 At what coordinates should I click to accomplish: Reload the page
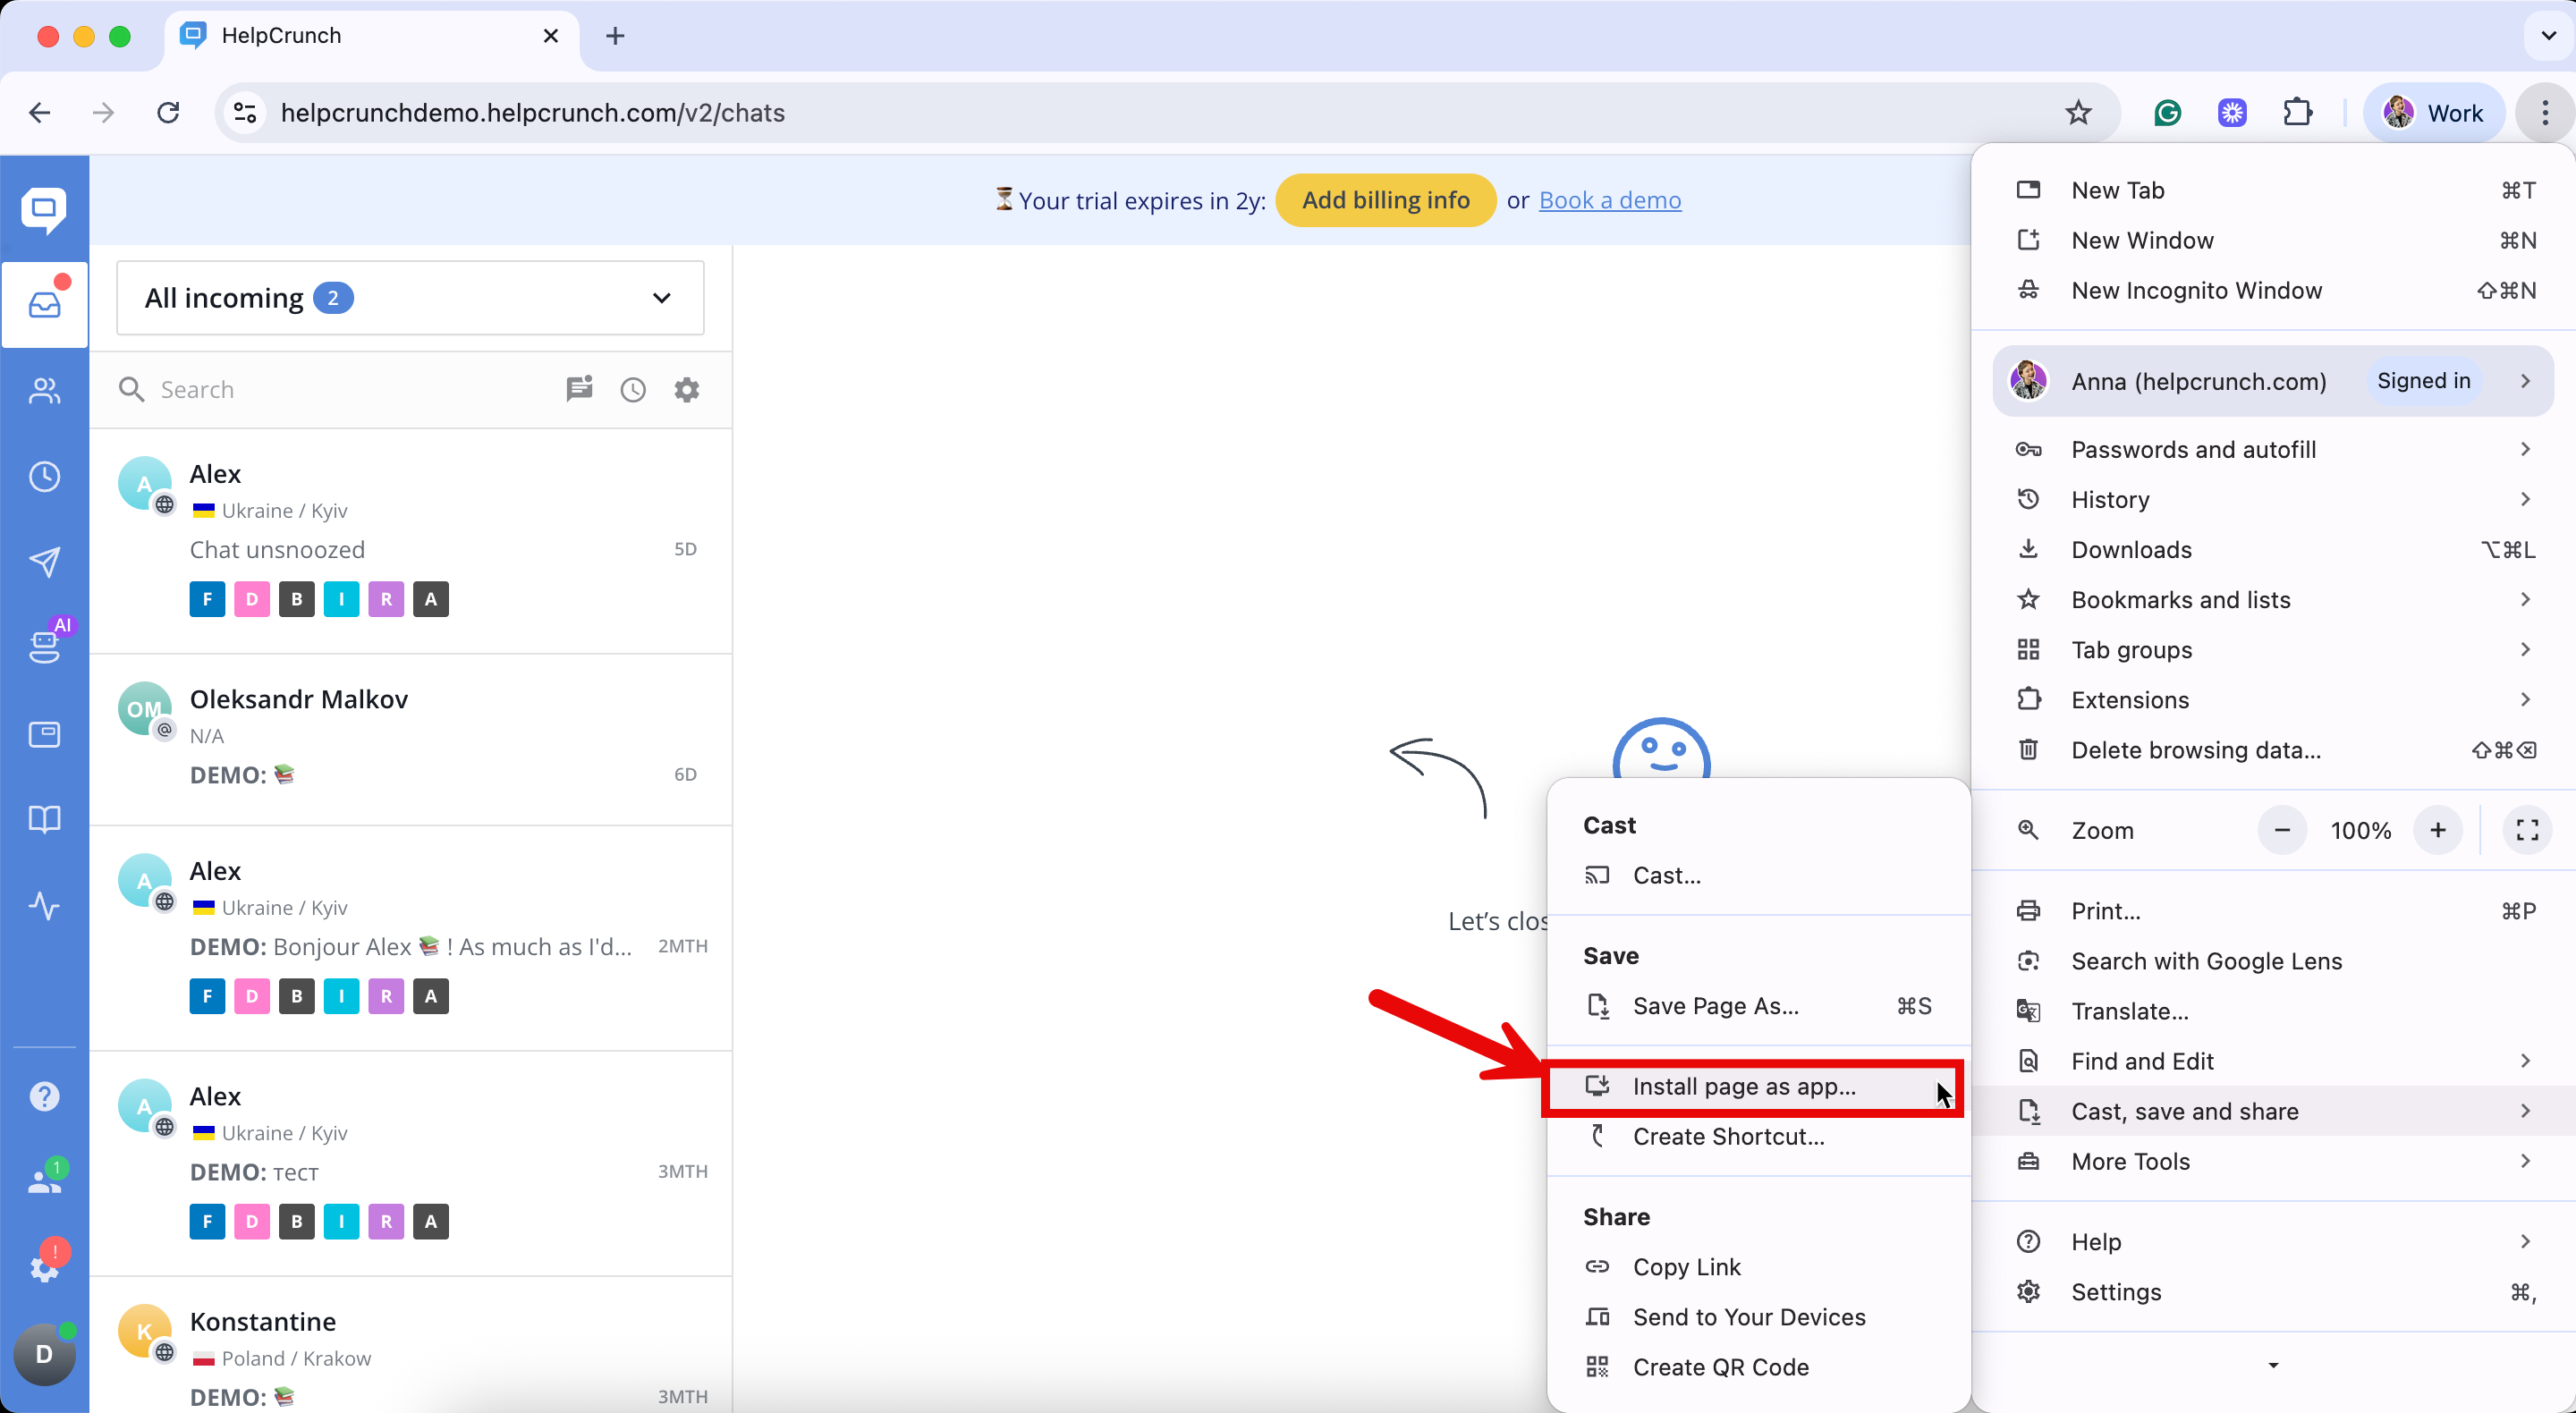[x=168, y=113]
